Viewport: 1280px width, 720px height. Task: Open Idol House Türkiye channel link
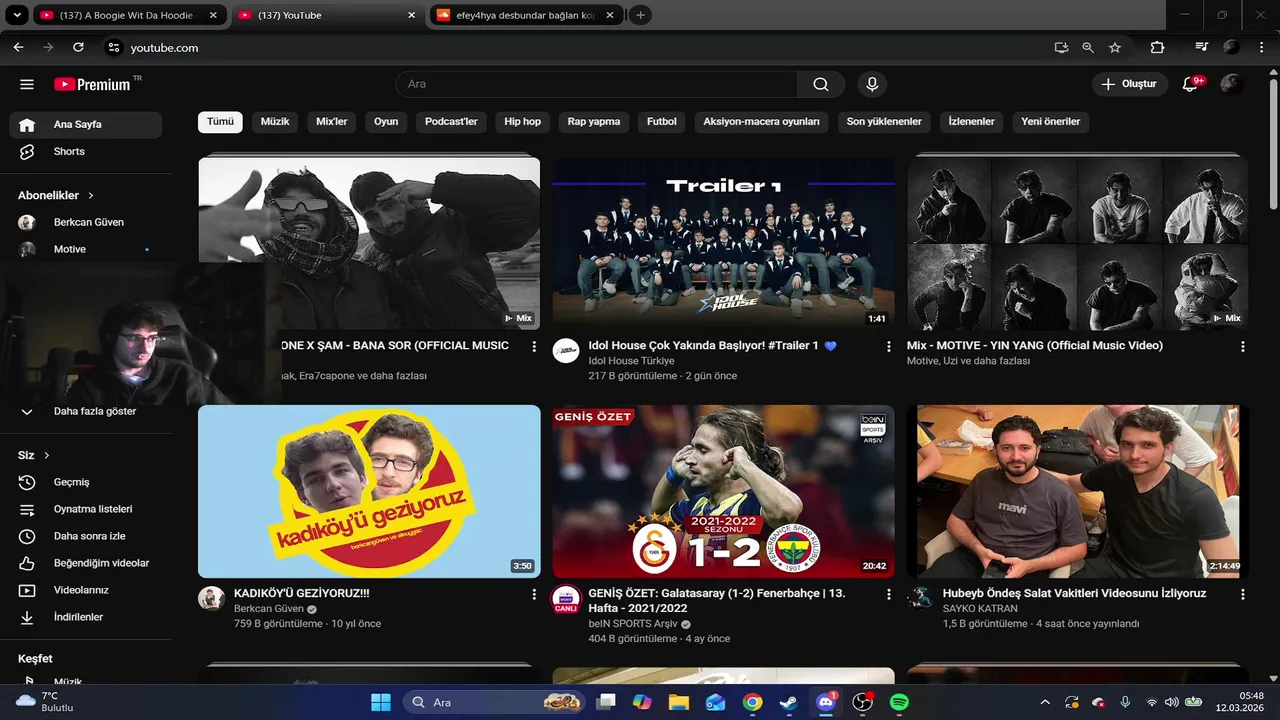click(x=631, y=361)
